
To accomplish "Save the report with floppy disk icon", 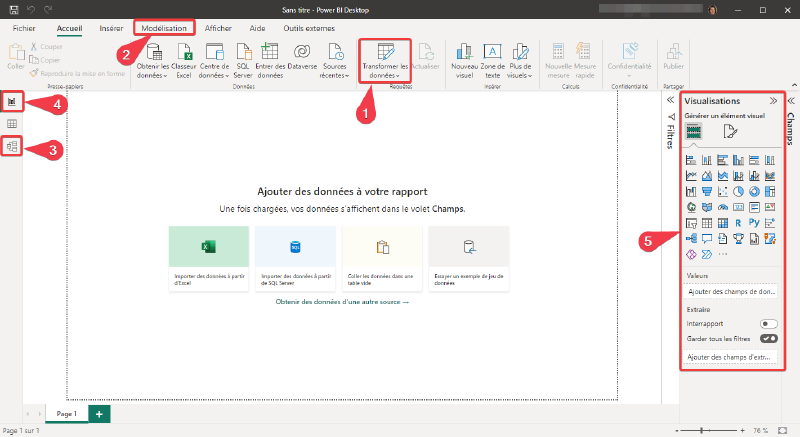I will (x=14, y=10).
